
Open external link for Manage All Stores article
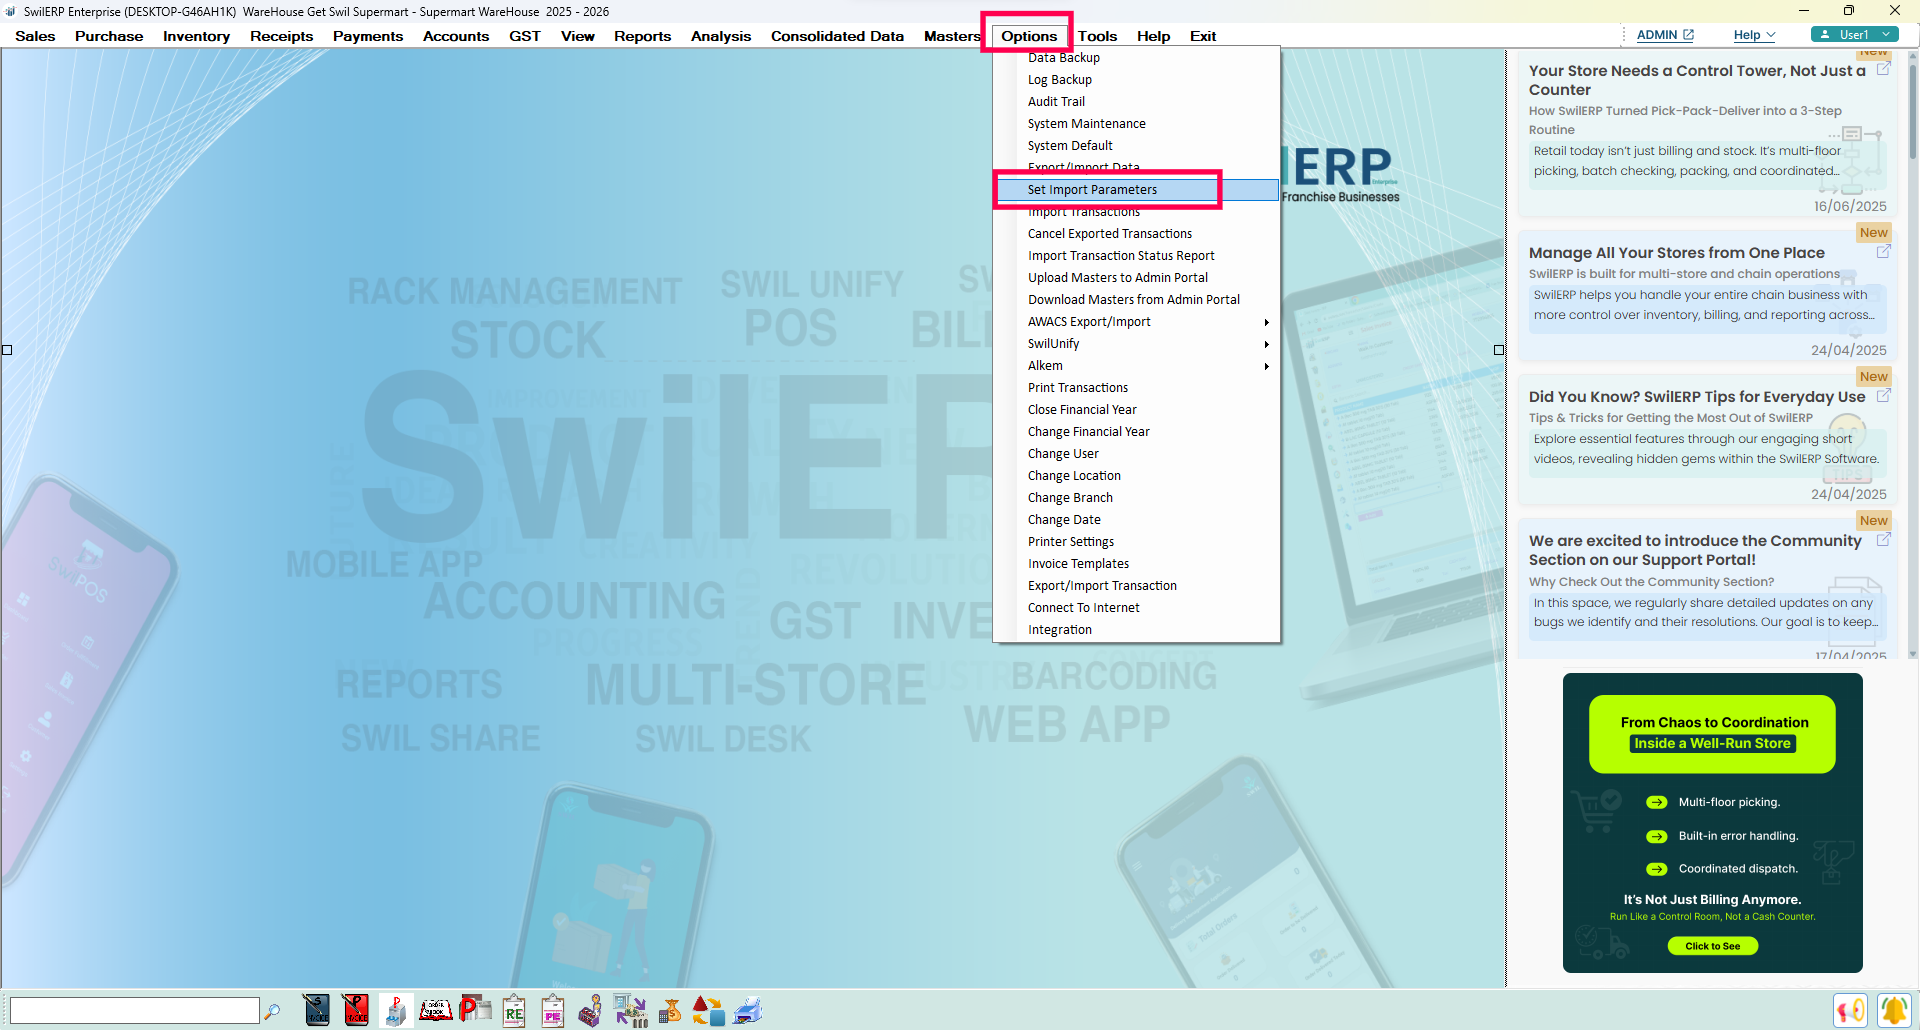[x=1883, y=252]
